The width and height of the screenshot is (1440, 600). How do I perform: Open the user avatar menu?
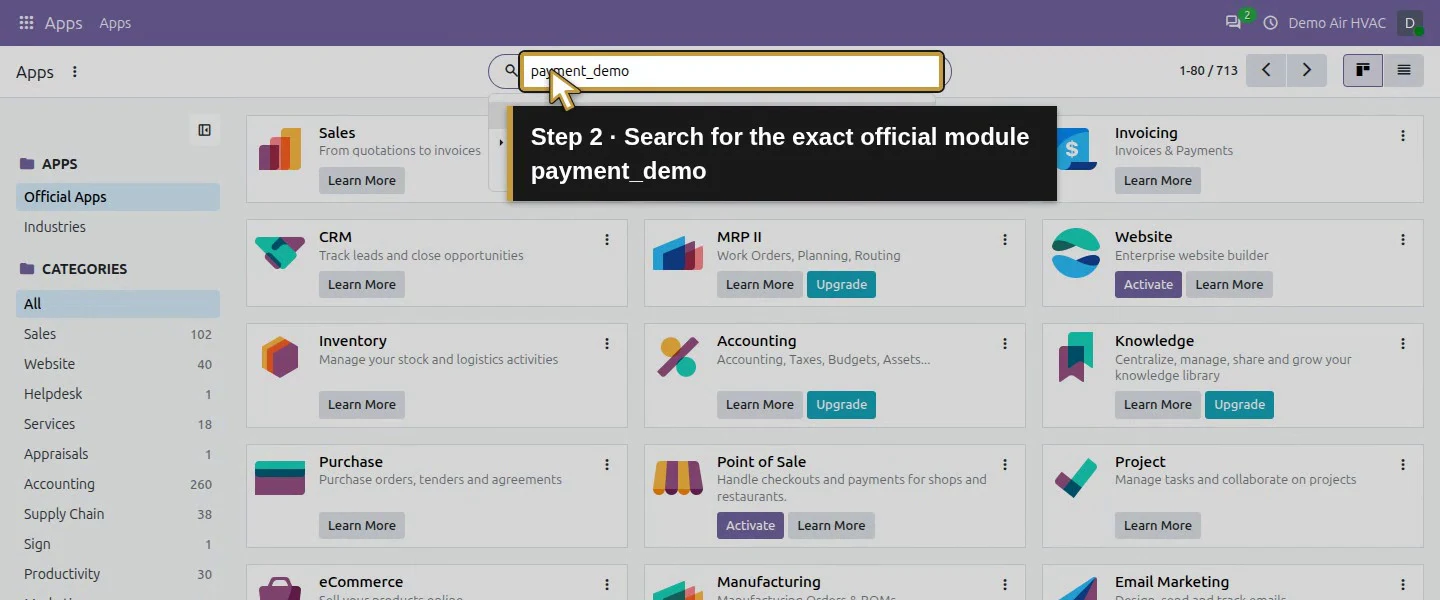point(1410,22)
